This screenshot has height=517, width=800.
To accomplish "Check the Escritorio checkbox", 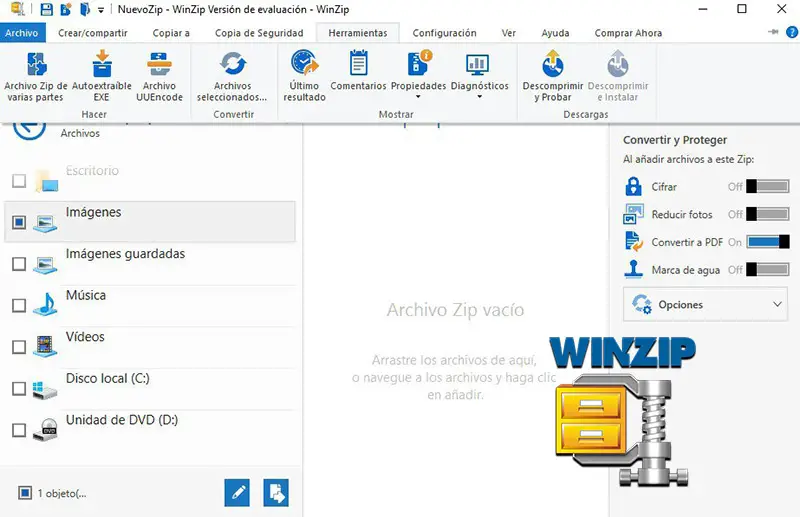I will tap(19, 181).
